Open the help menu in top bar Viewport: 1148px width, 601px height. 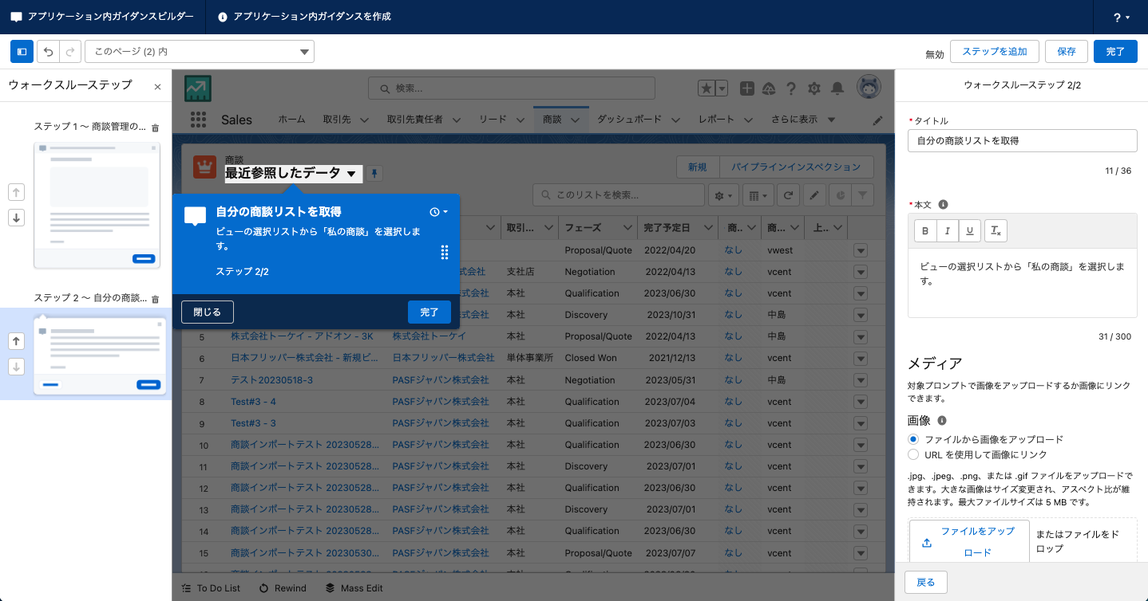tap(1120, 17)
